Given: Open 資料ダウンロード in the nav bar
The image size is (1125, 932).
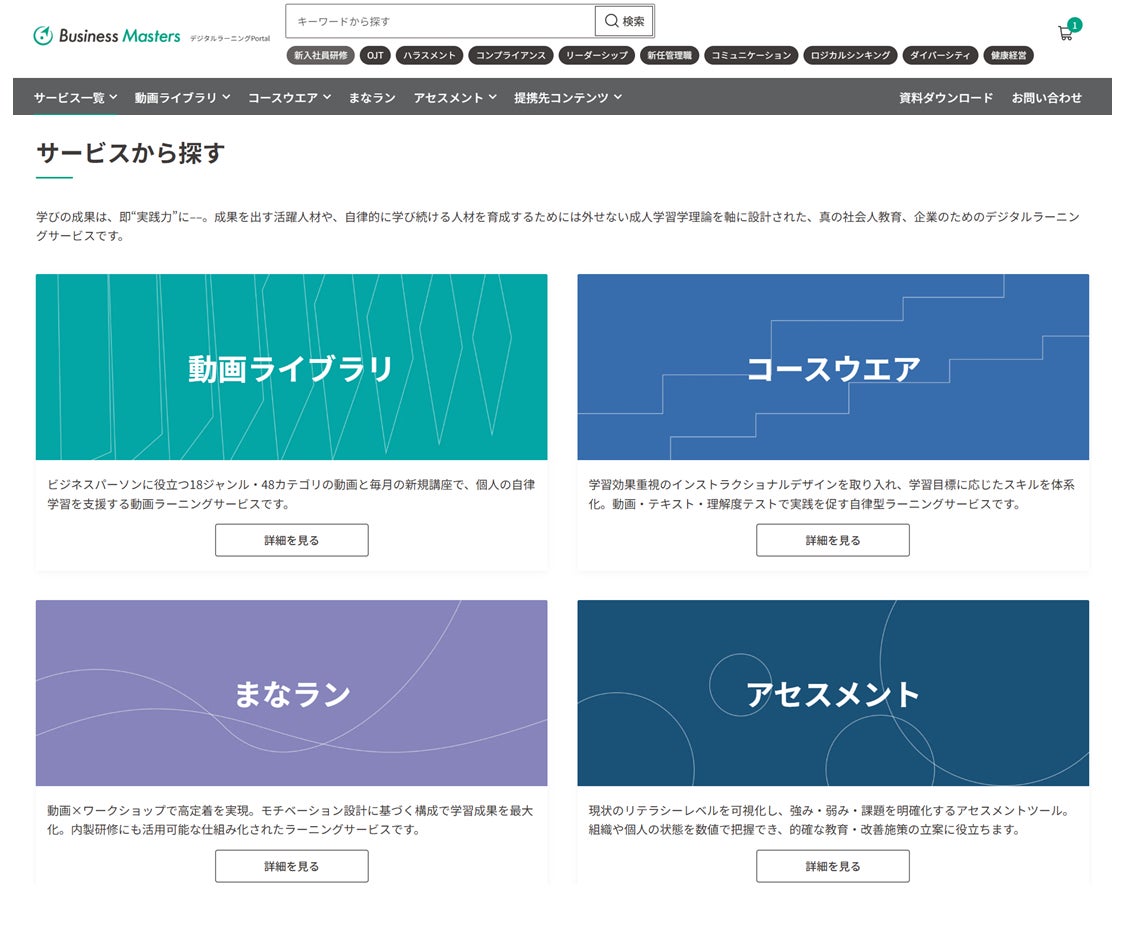Looking at the screenshot, I should 946,98.
